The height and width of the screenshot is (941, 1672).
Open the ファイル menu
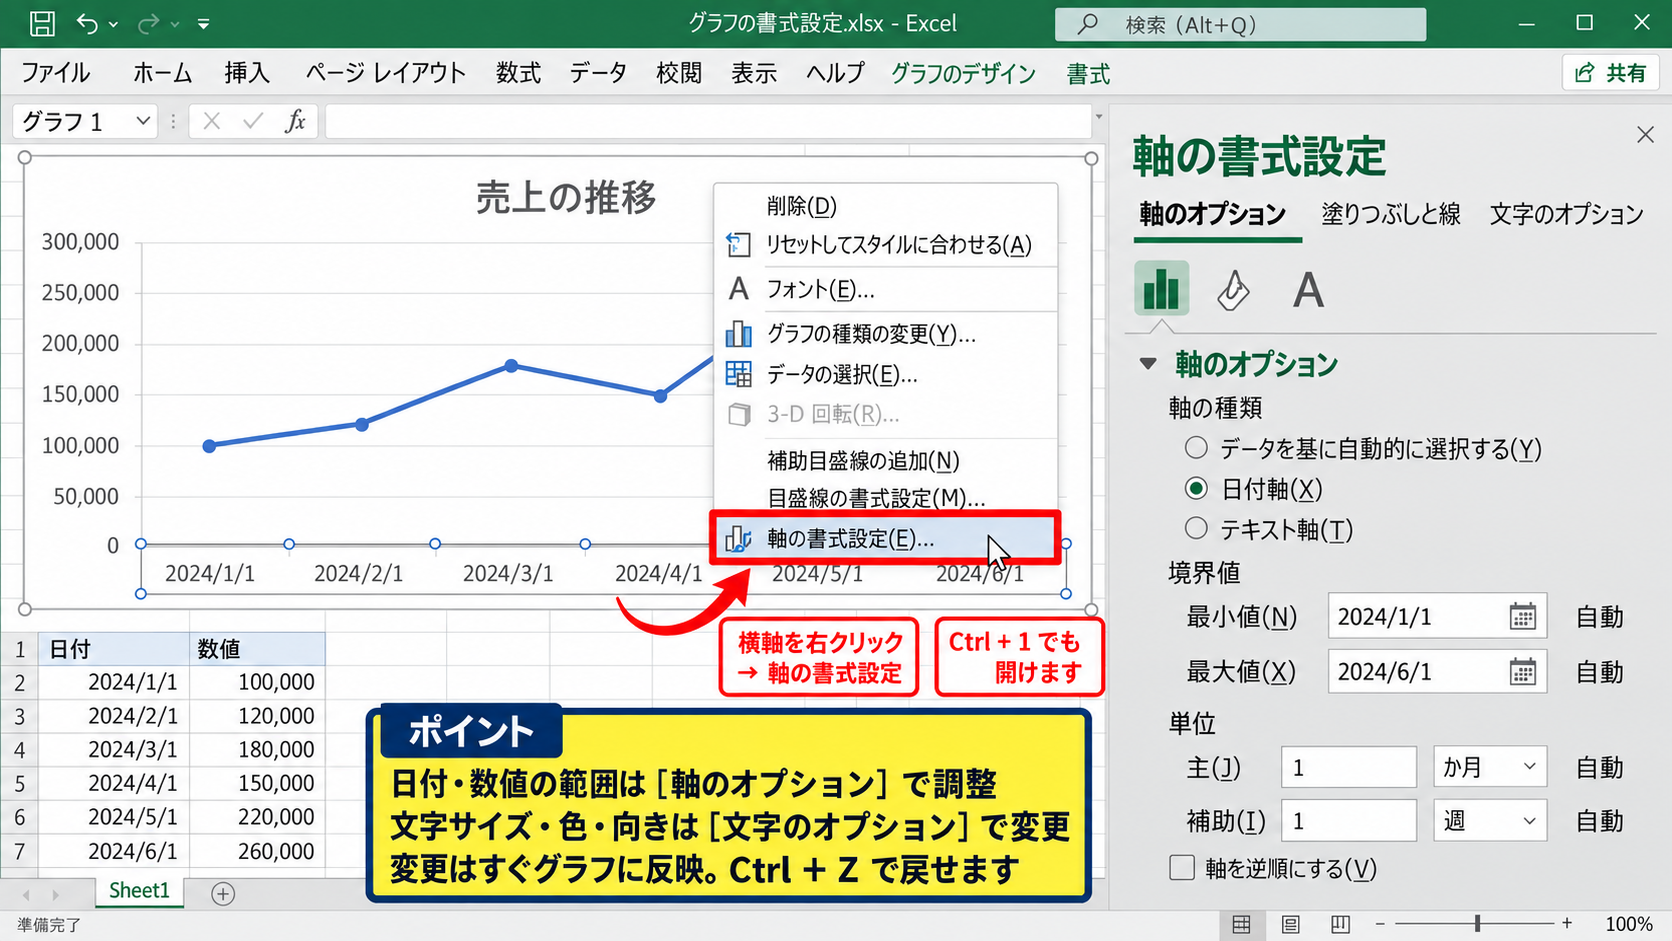click(55, 73)
